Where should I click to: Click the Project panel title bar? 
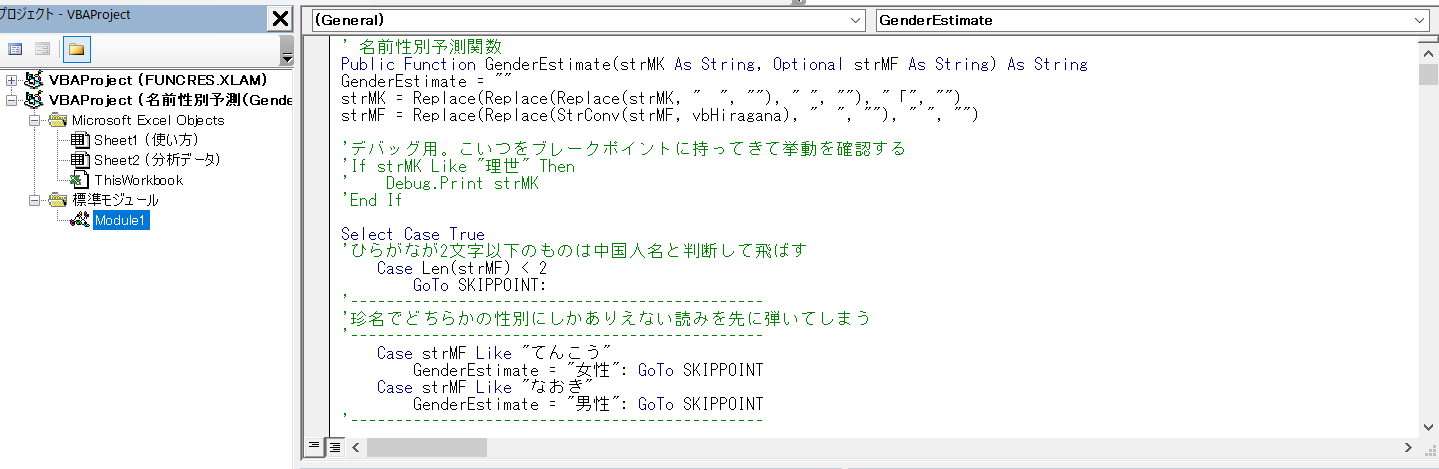tap(133, 17)
